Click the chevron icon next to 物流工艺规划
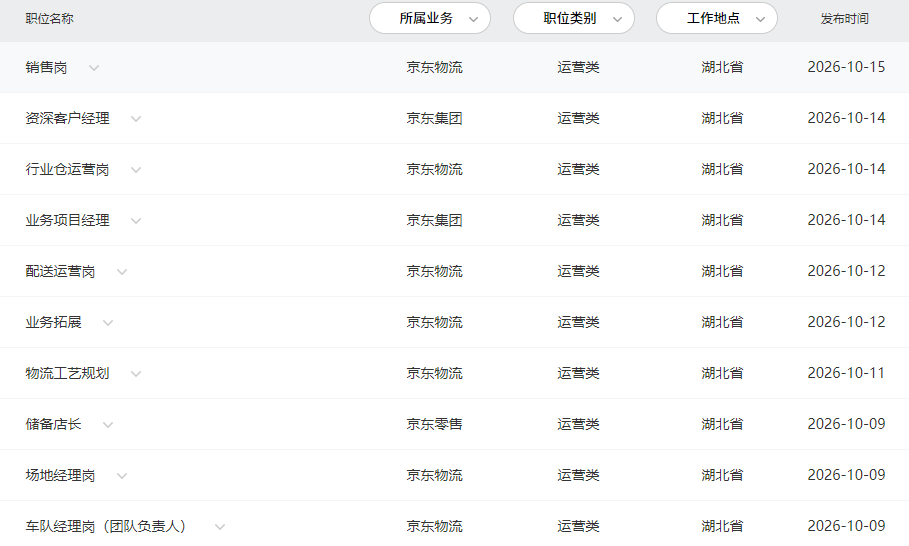The width and height of the screenshot is (909, 546). (x=136, y=374)
